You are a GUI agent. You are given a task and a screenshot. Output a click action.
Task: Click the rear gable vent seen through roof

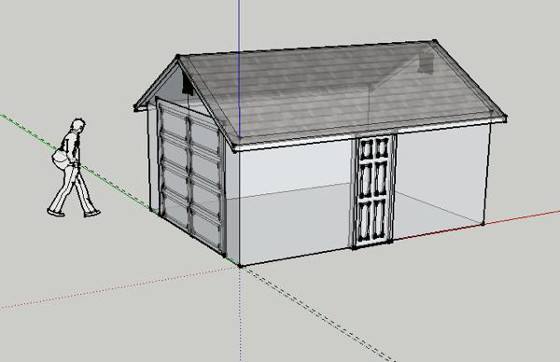point(426,64)
